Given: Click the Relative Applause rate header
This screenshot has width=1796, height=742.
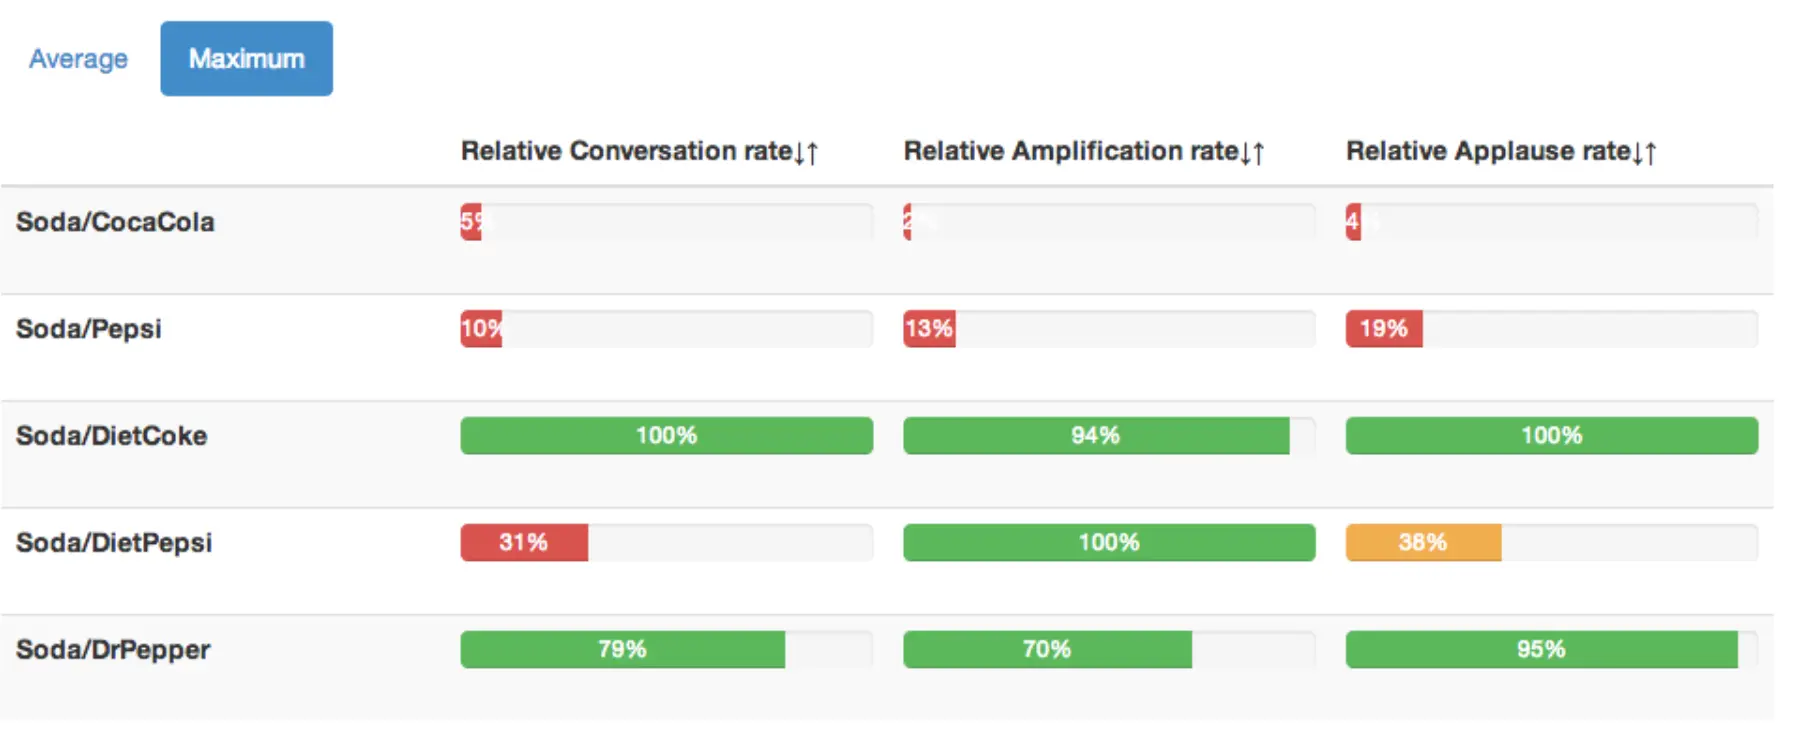Looking at the screenshot, I should tap(1488, 151).
